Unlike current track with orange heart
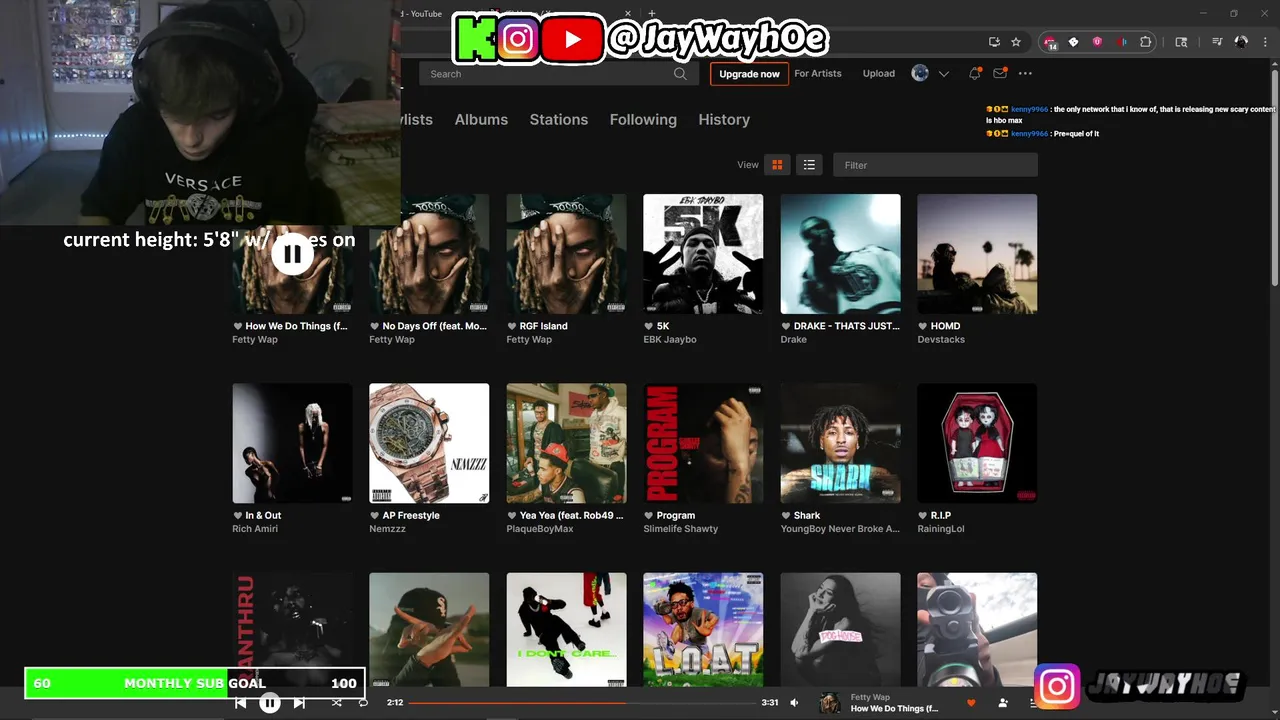 [970, 703]
